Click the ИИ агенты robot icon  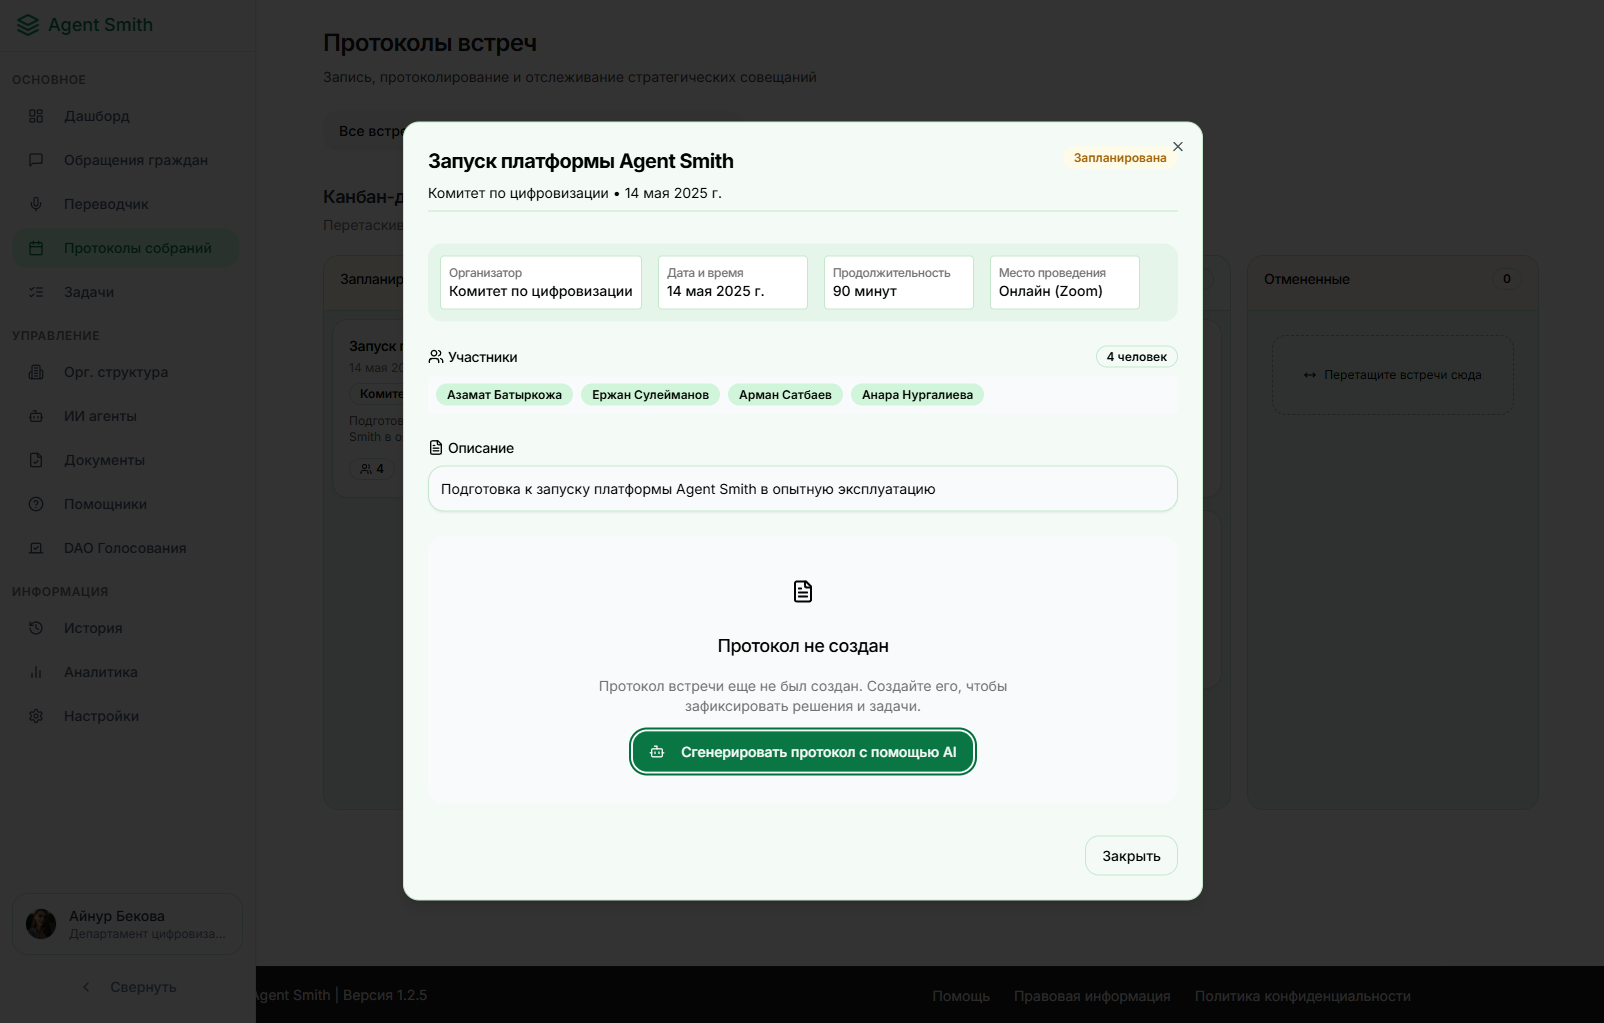(x=36, y=416)
